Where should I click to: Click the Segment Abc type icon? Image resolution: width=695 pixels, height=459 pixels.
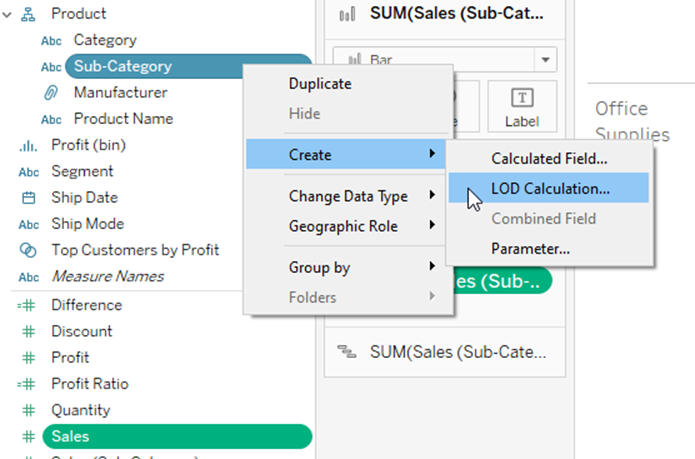(x=29, y=172)
